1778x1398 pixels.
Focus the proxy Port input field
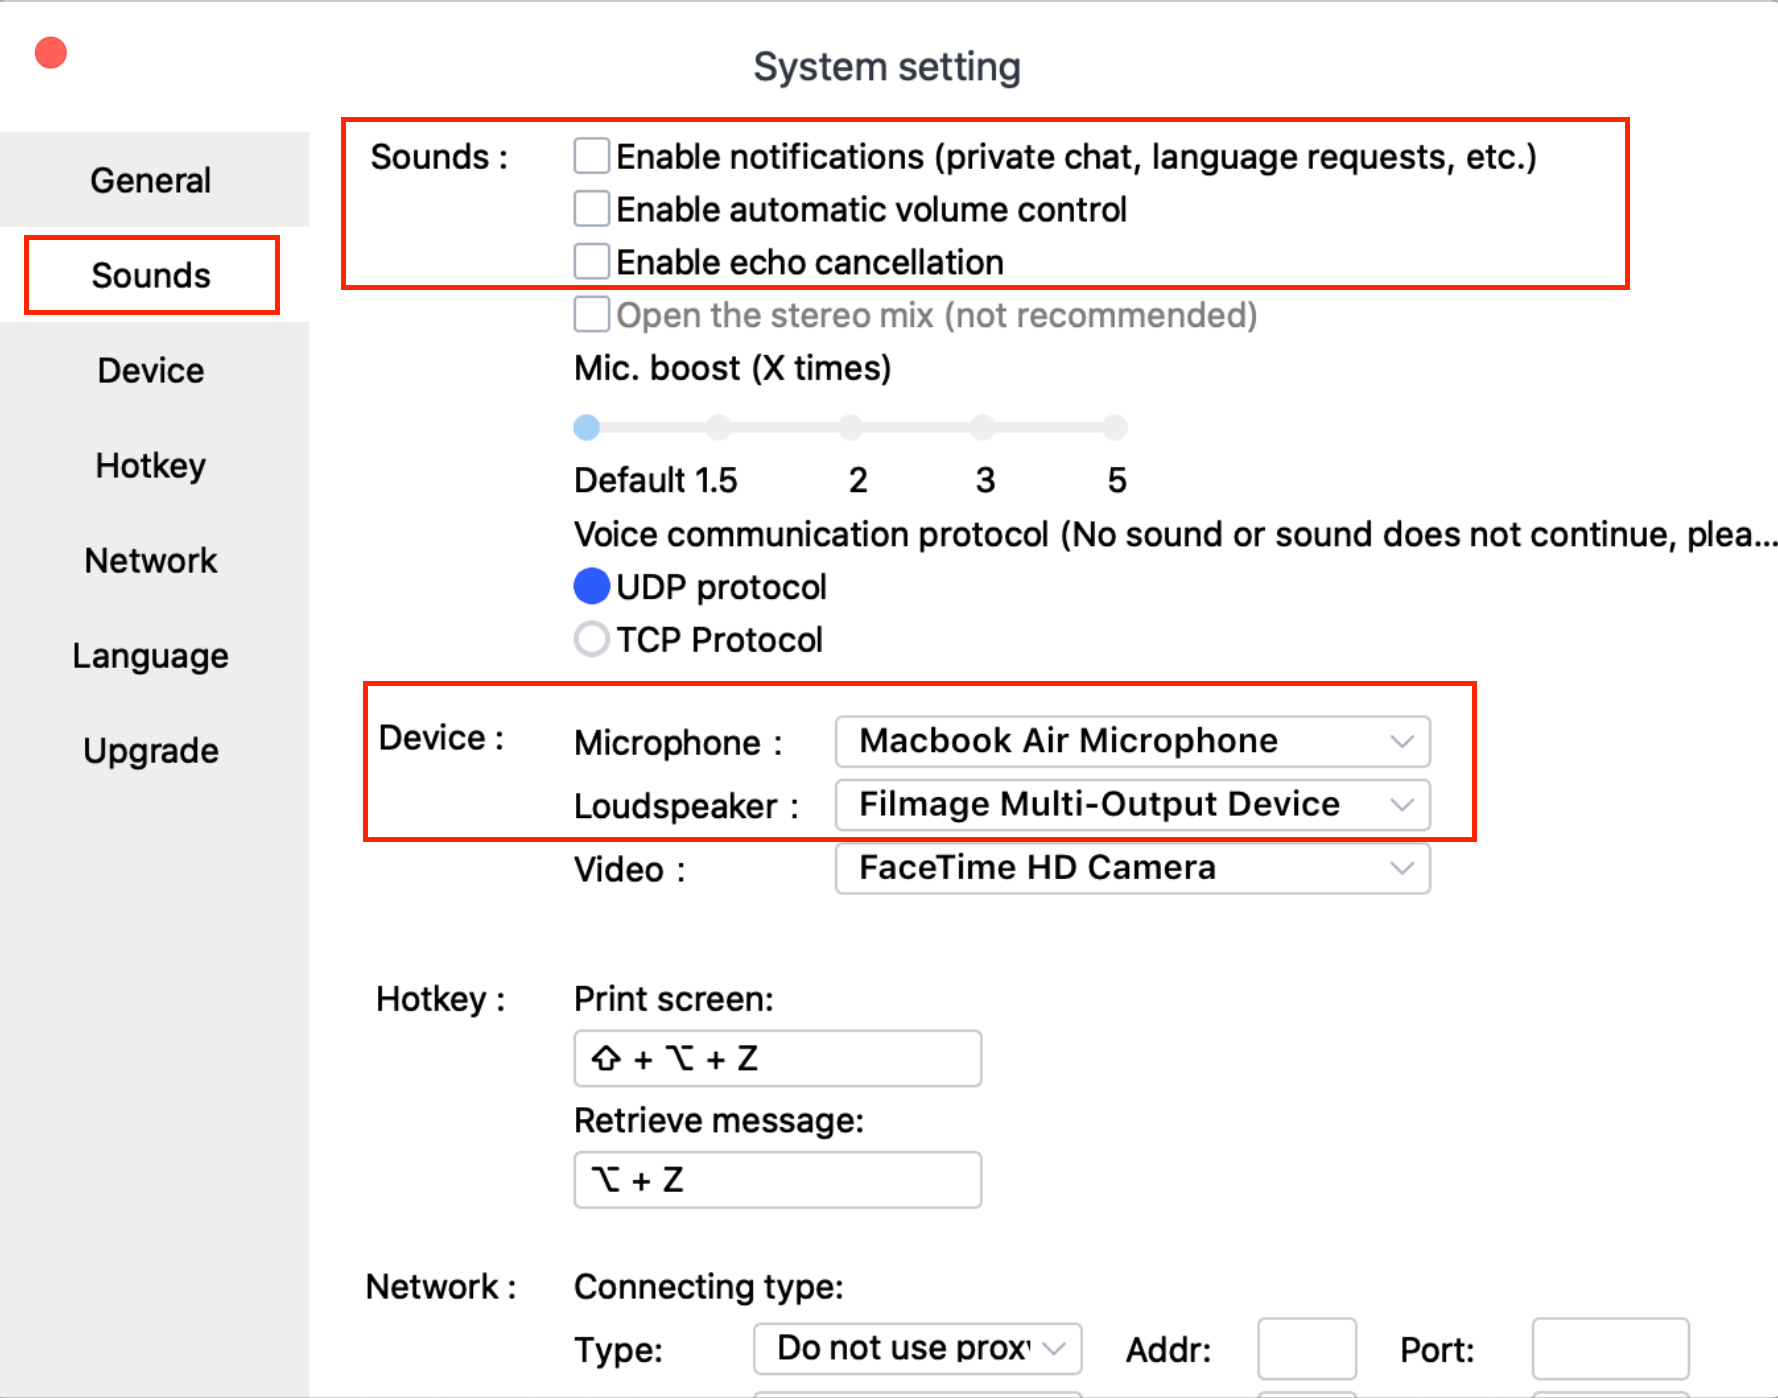click(1611, 1348)
